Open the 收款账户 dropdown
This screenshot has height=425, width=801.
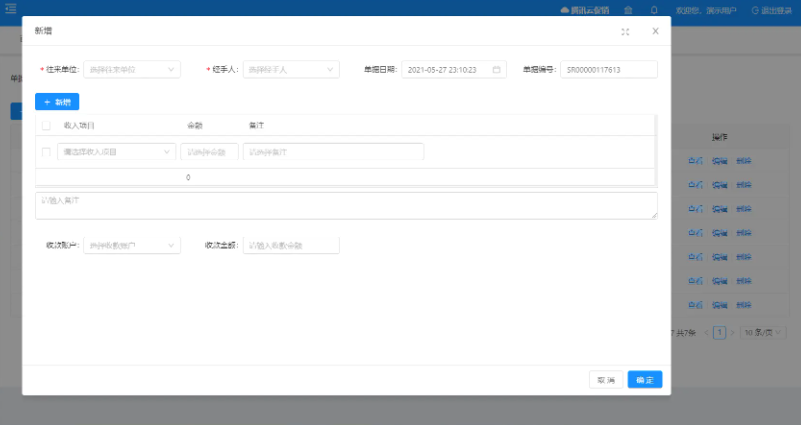132,245
